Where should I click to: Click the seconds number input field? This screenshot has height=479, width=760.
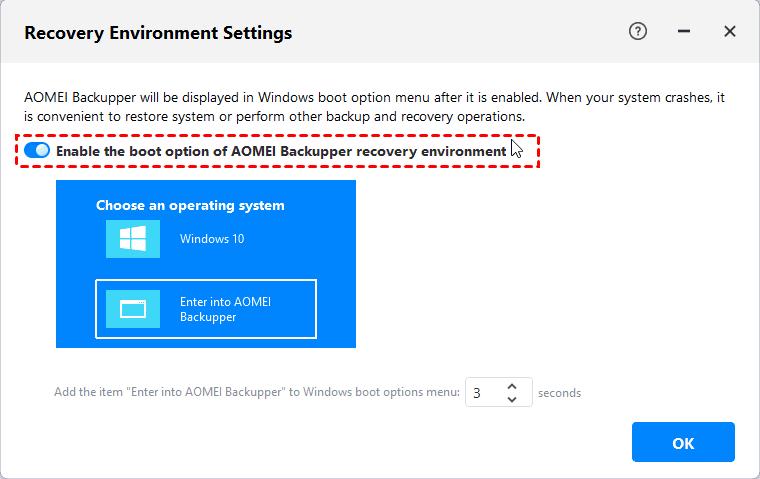tap(484, 393)
